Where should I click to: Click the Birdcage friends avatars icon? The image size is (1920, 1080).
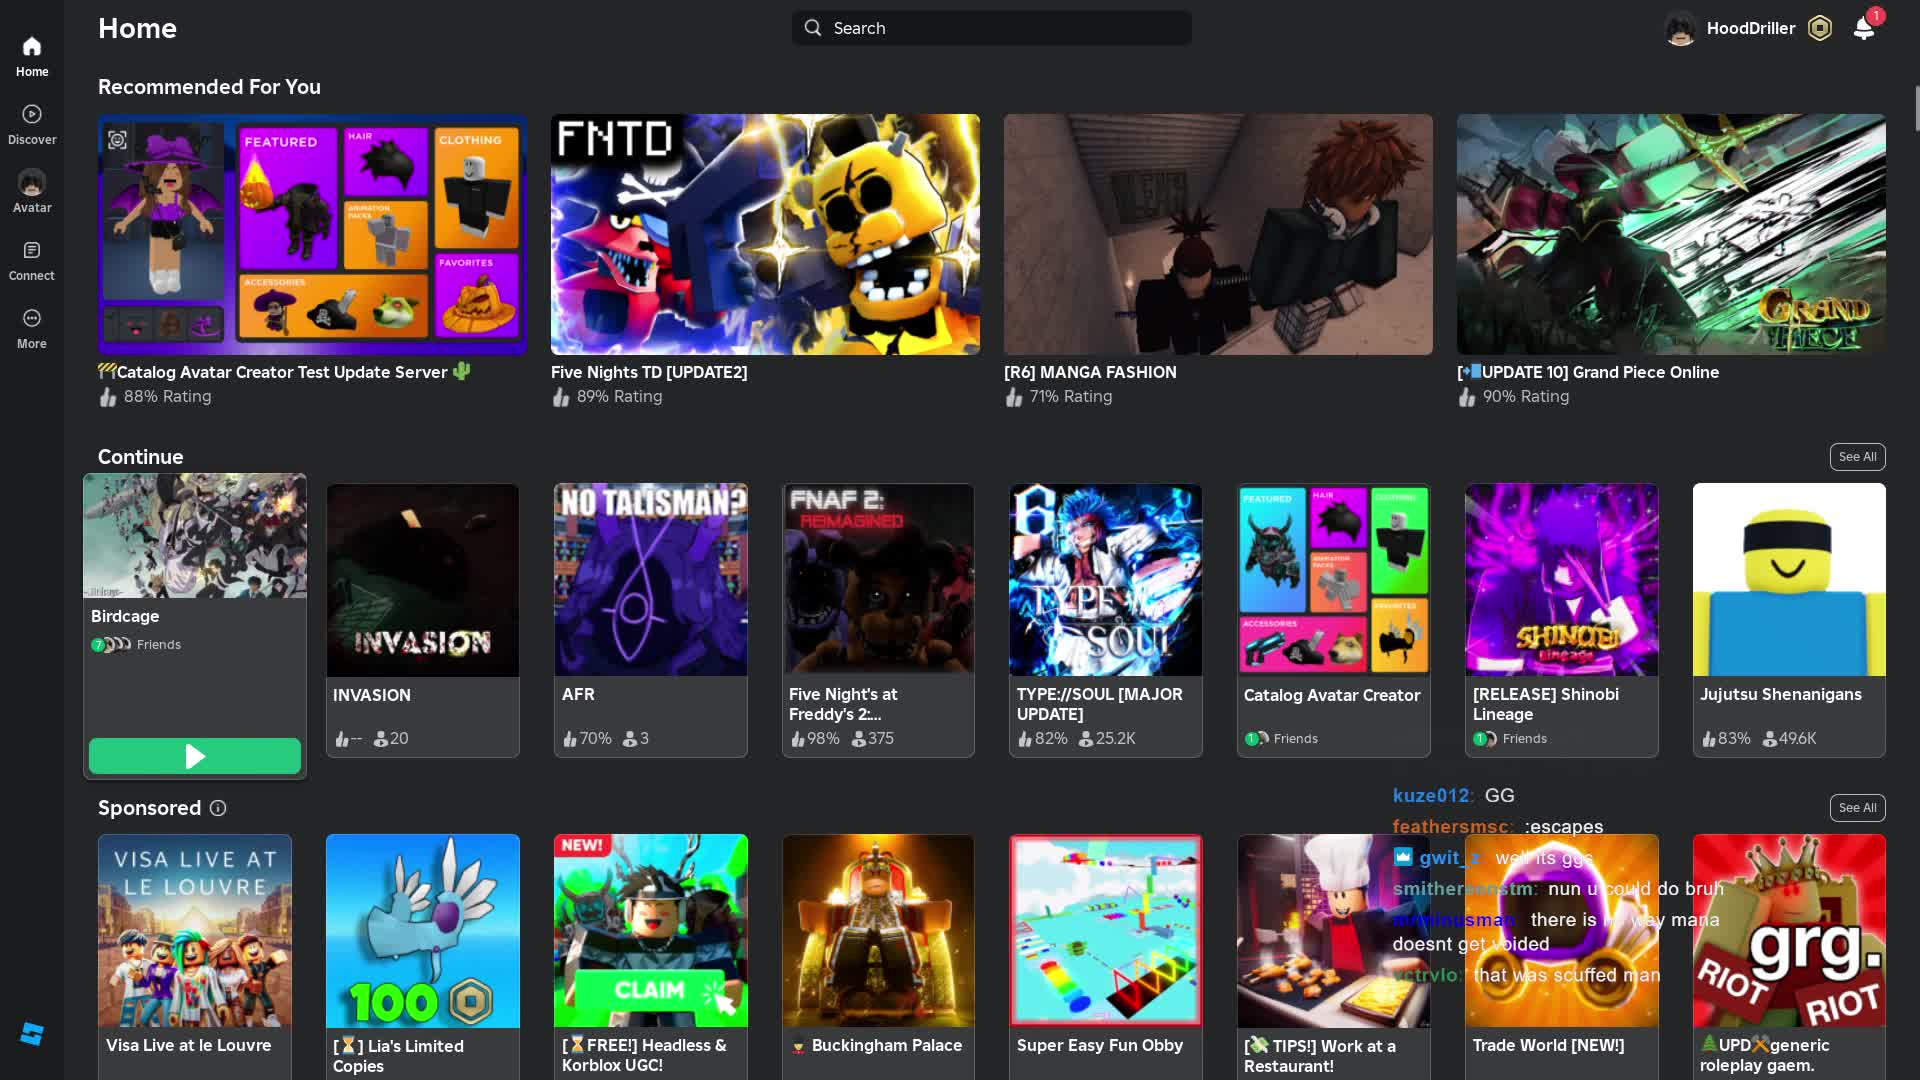pos(111,645)
